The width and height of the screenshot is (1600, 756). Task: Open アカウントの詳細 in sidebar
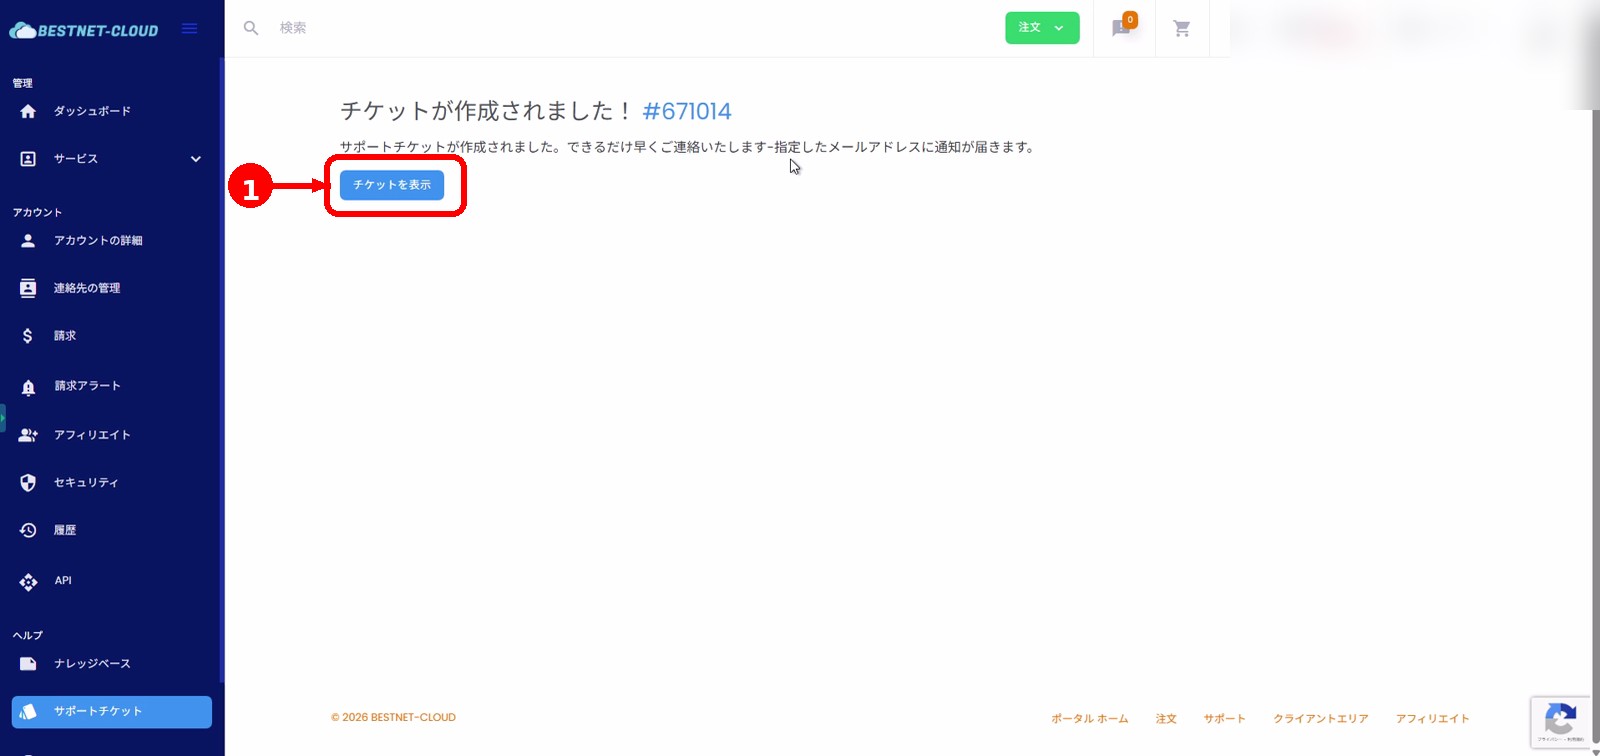pos(98,241)
